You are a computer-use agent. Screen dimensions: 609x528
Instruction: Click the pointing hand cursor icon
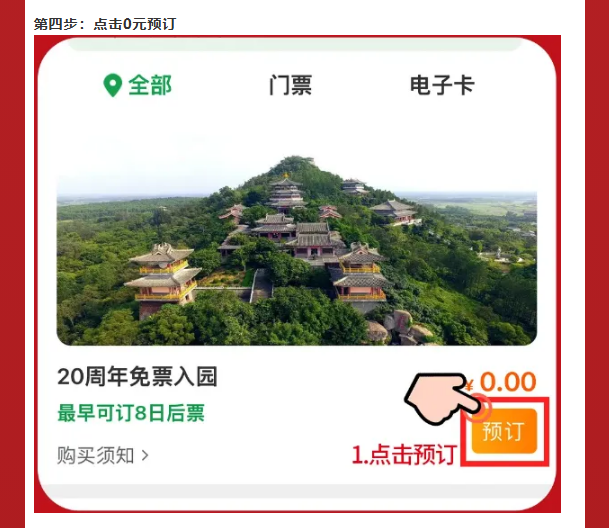(x=441, y=398)
